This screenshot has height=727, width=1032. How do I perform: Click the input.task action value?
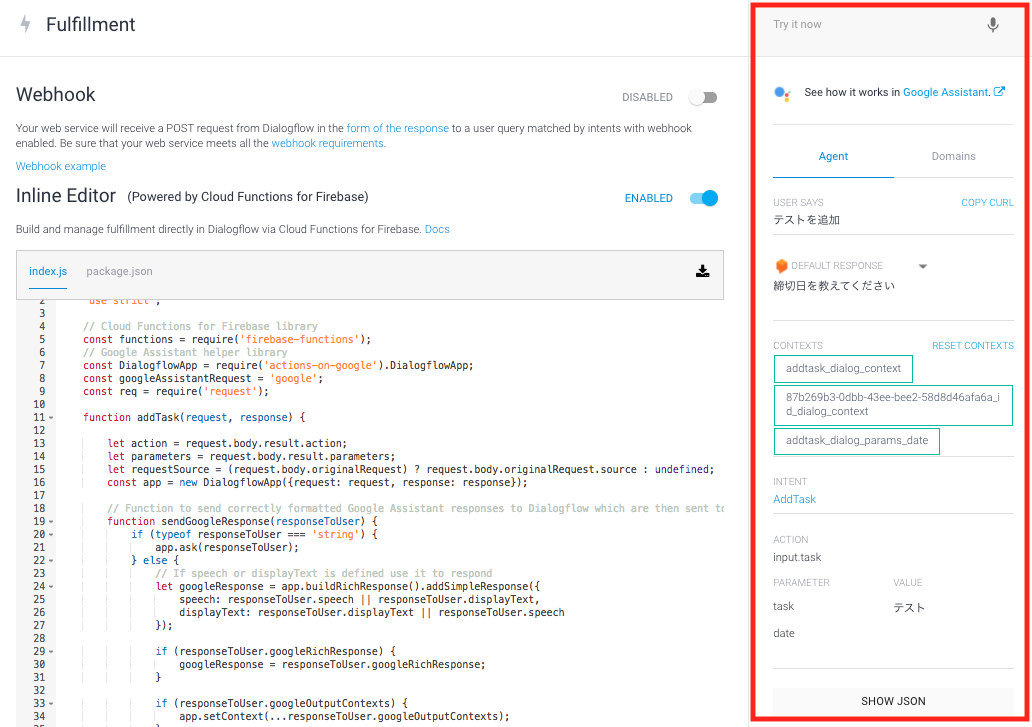tap(797, 557)
